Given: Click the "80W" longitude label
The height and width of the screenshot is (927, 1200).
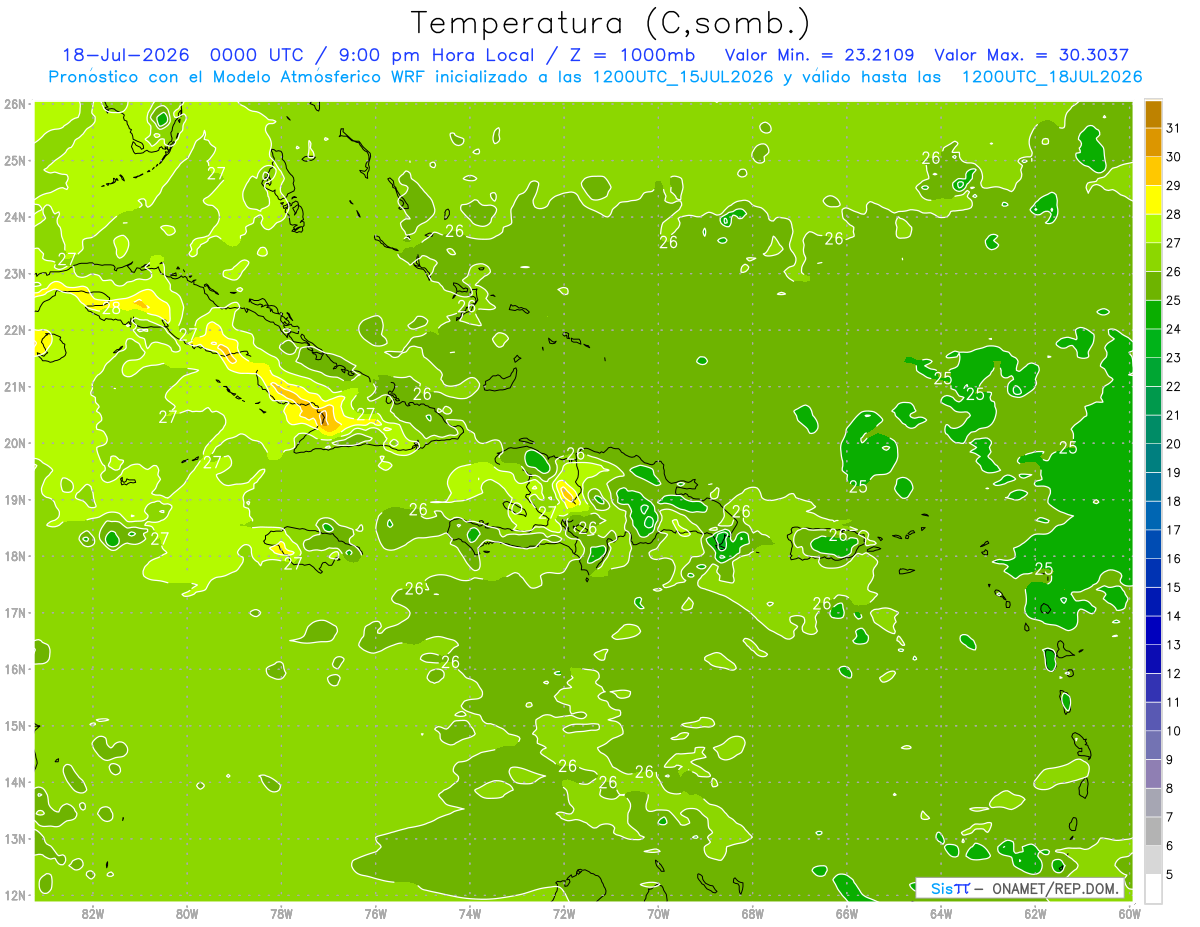Looking at the screenshot, I should pyautogui.click(x=187, y=913).
